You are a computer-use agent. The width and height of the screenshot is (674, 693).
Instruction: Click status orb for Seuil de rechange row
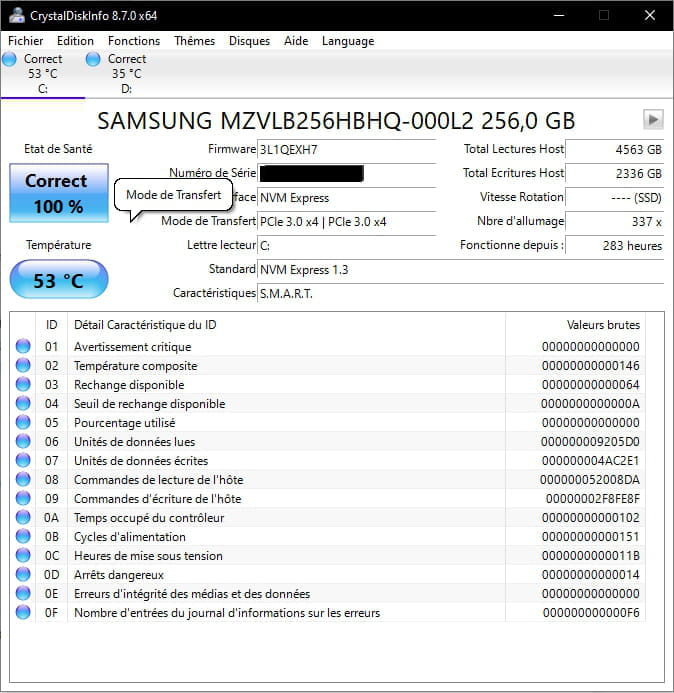tap(23, 403)
